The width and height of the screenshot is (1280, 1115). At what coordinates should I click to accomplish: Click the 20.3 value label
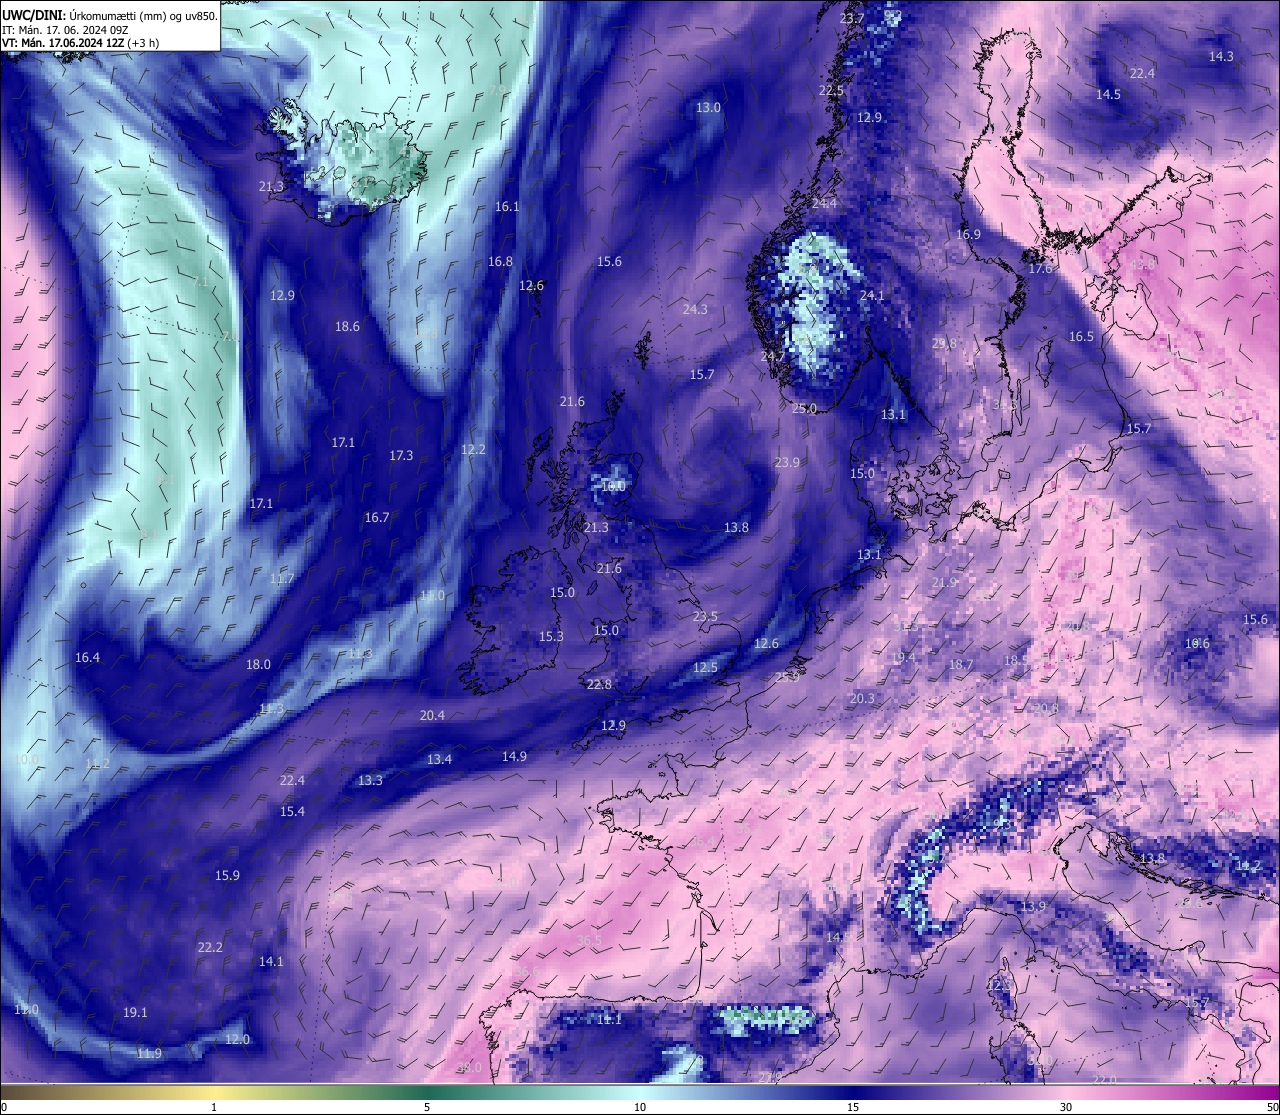861,698
